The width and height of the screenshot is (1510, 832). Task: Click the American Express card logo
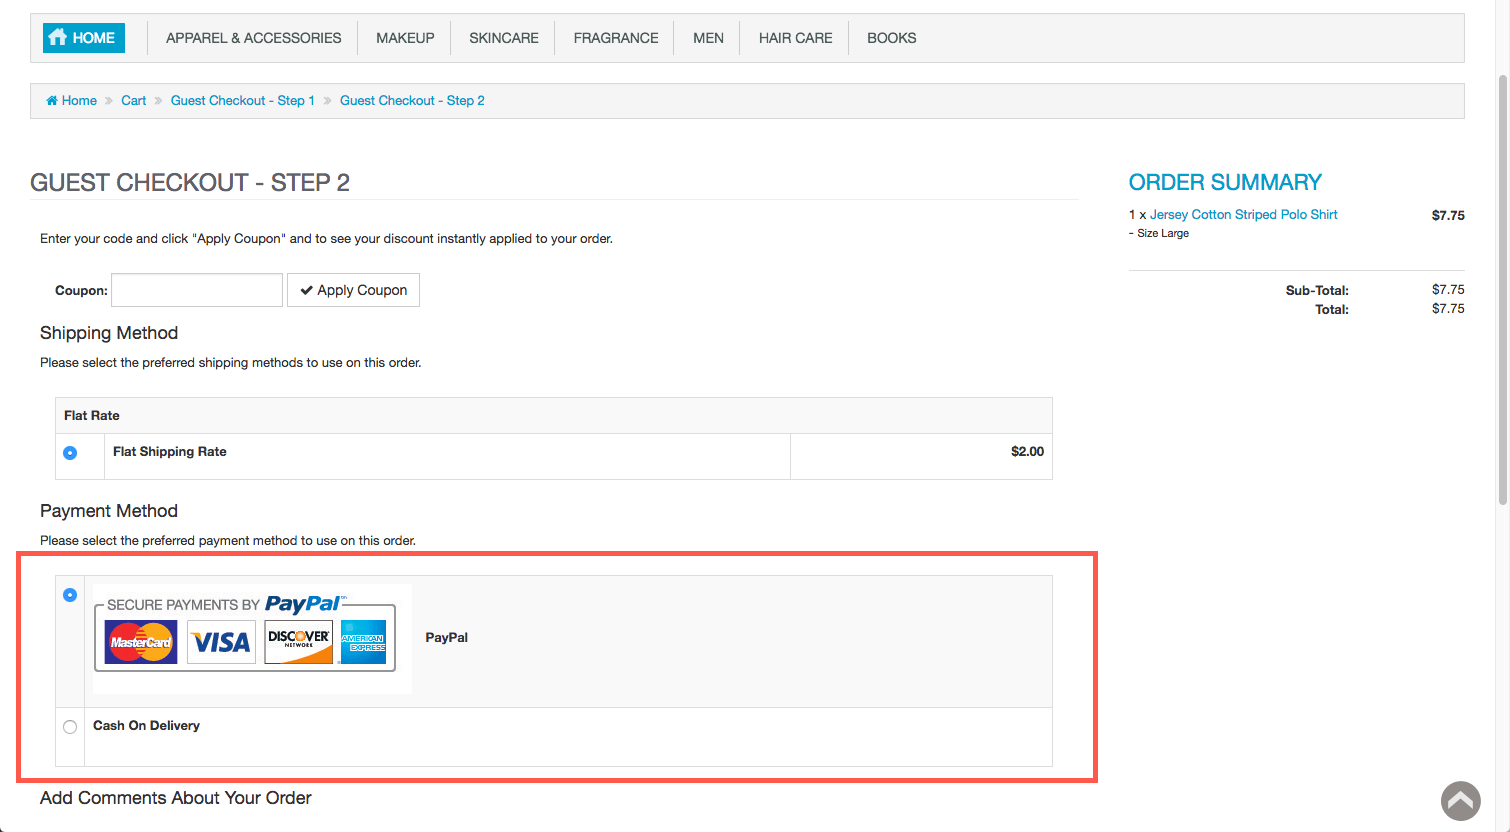tap(363, 642)
